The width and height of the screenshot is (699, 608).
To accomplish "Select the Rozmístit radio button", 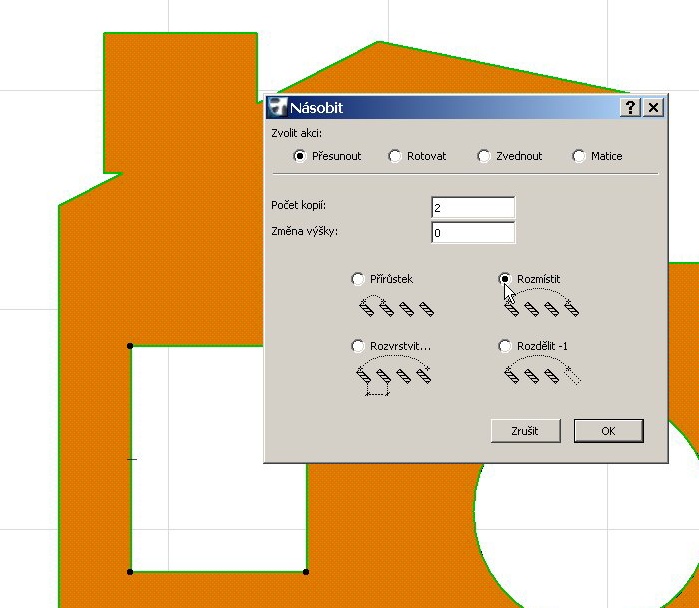I will (505, 279).
